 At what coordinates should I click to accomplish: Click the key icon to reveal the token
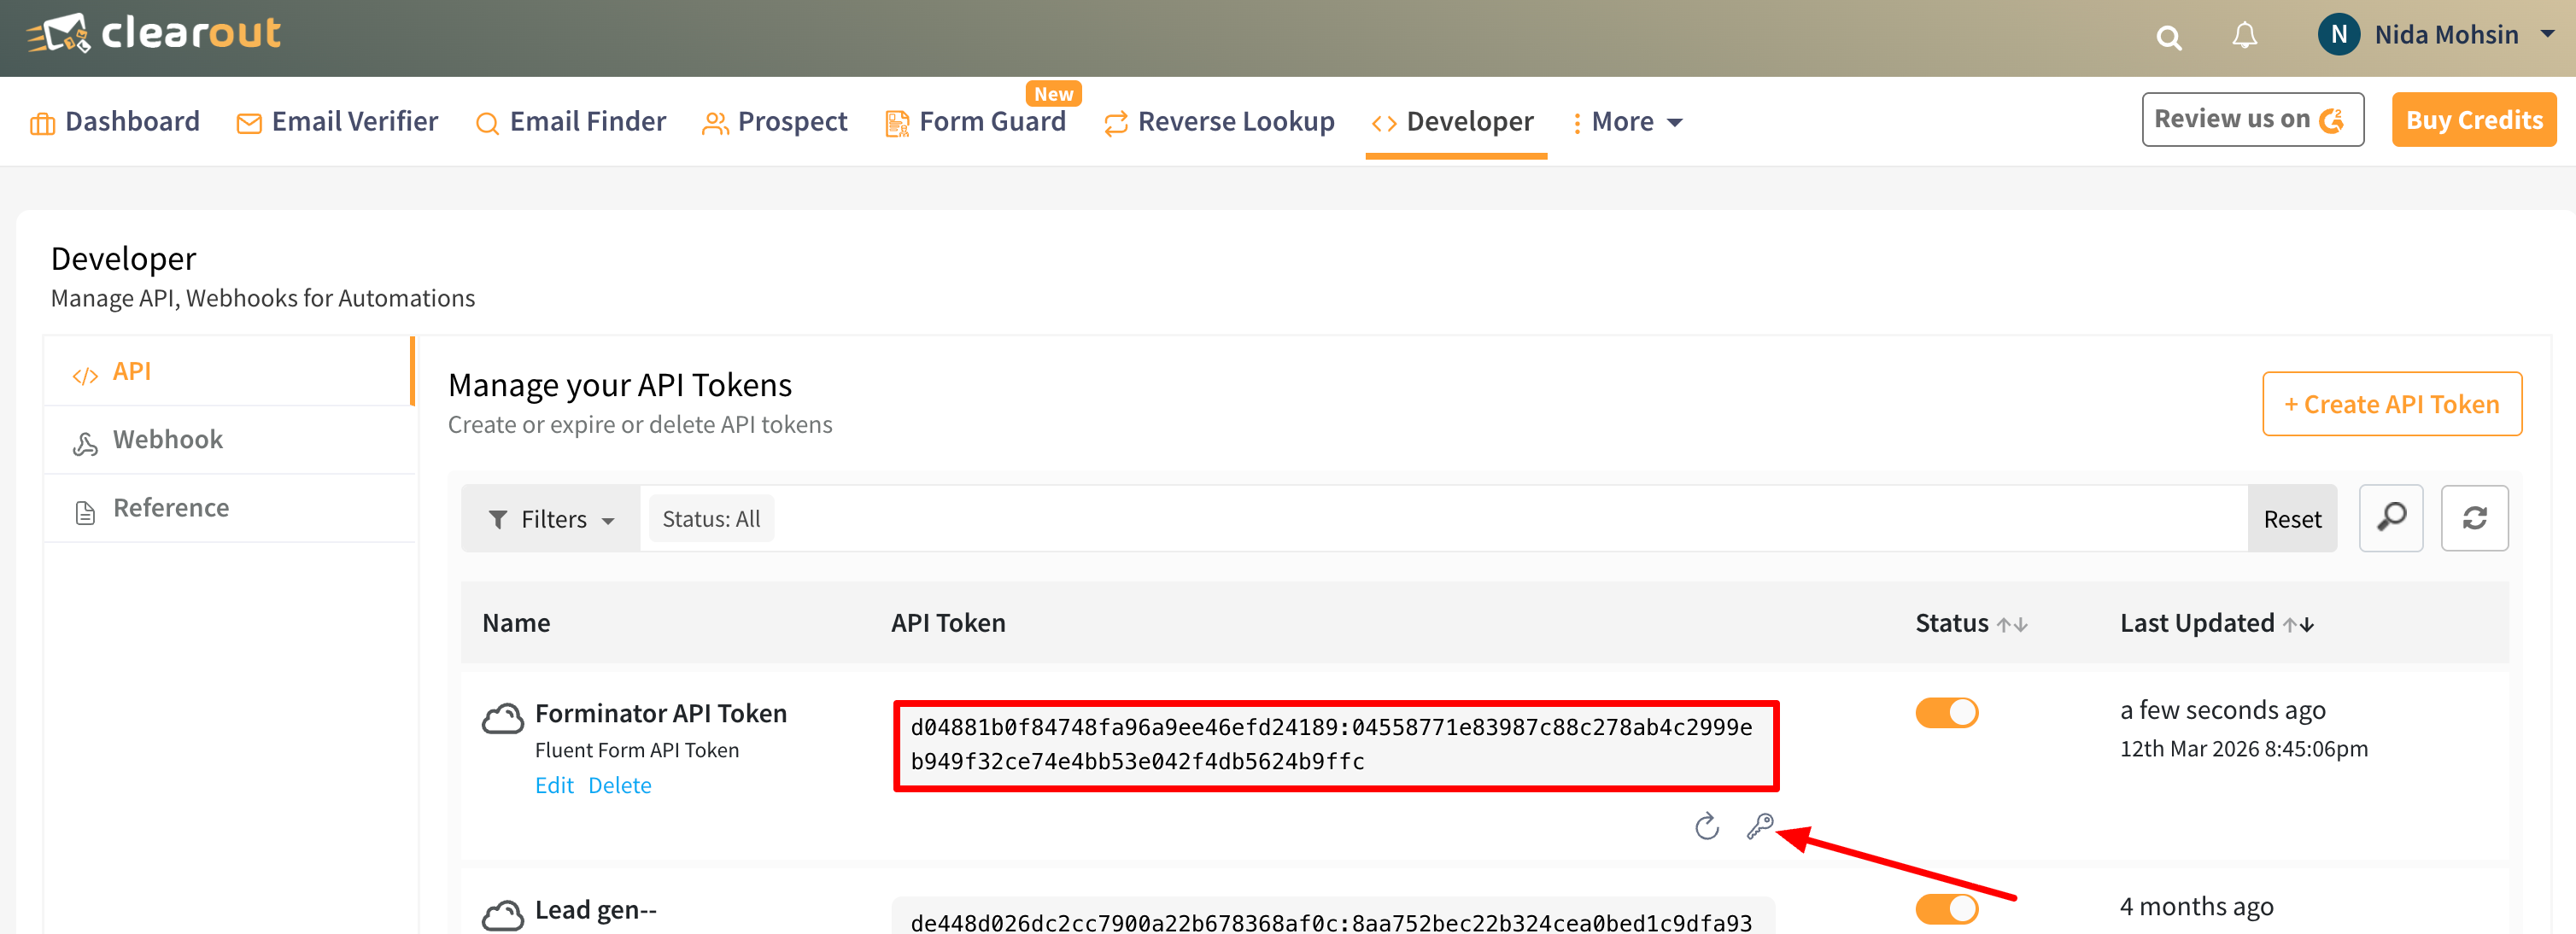tap(1760, 828)
